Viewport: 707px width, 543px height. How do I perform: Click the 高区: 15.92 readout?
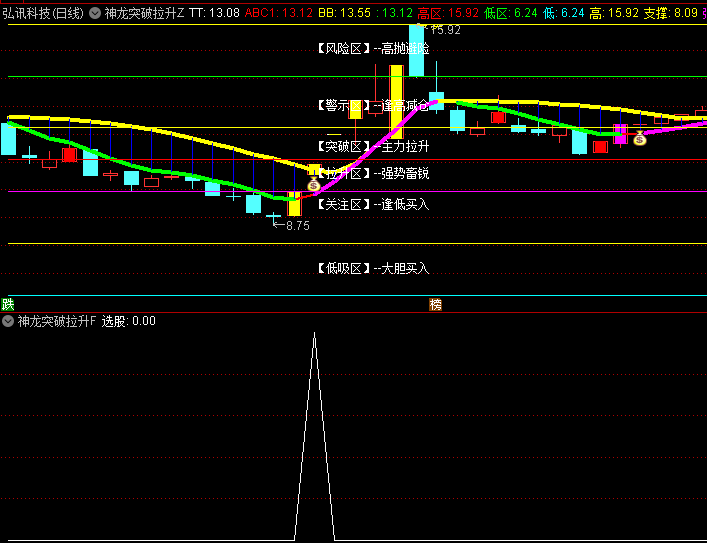448,13
